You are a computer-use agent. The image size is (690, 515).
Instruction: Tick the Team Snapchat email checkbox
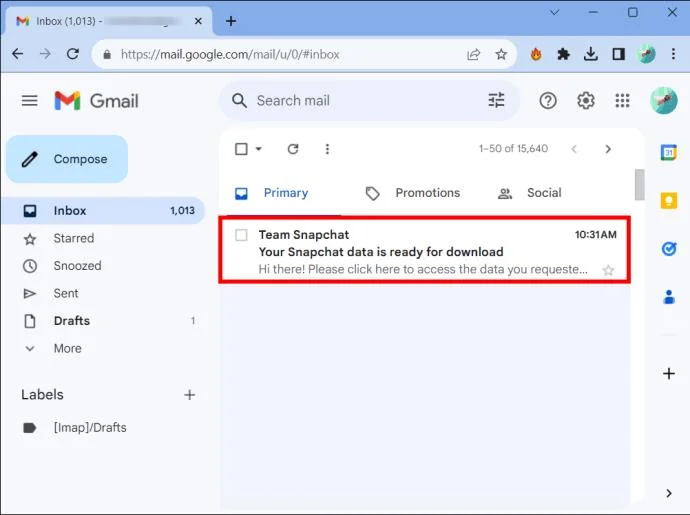coord(241,235)
